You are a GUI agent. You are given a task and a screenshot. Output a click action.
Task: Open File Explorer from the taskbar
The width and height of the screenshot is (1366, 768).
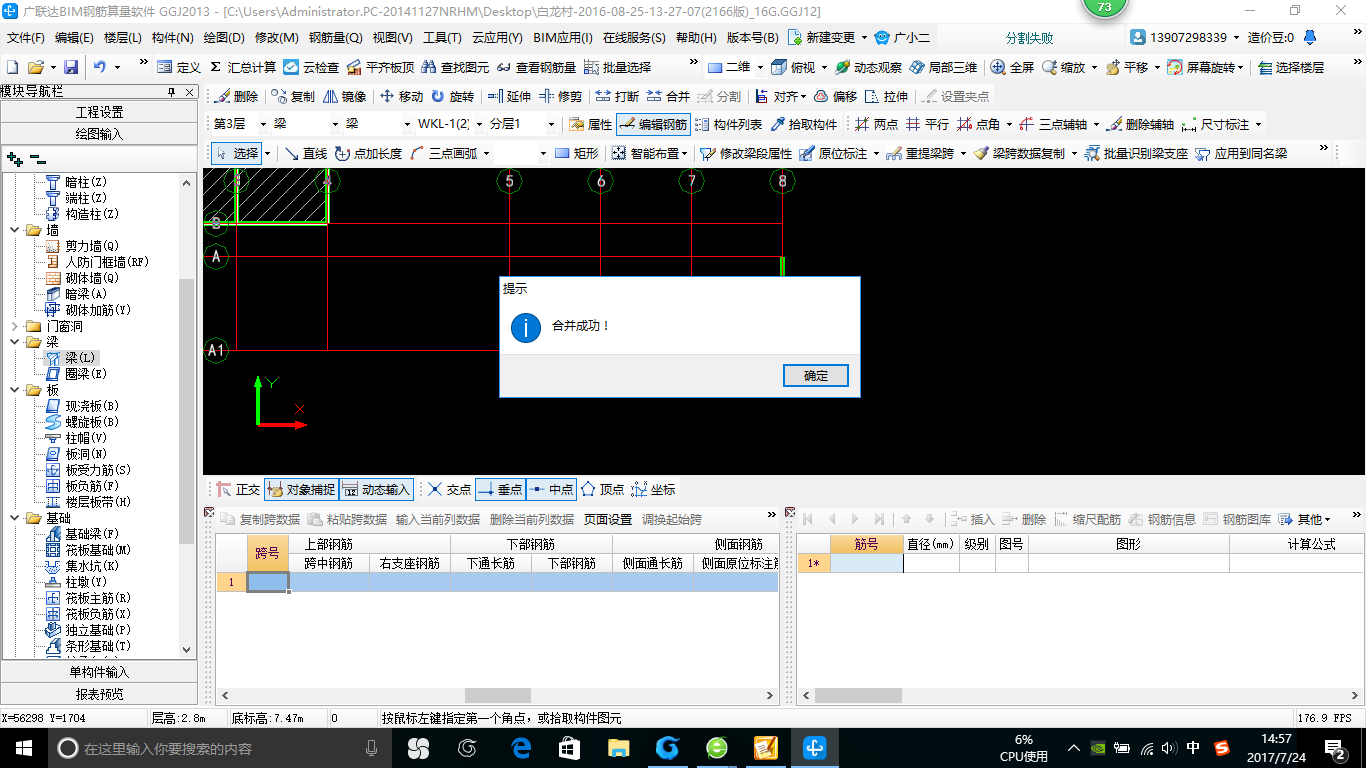(x=619, y=748)
